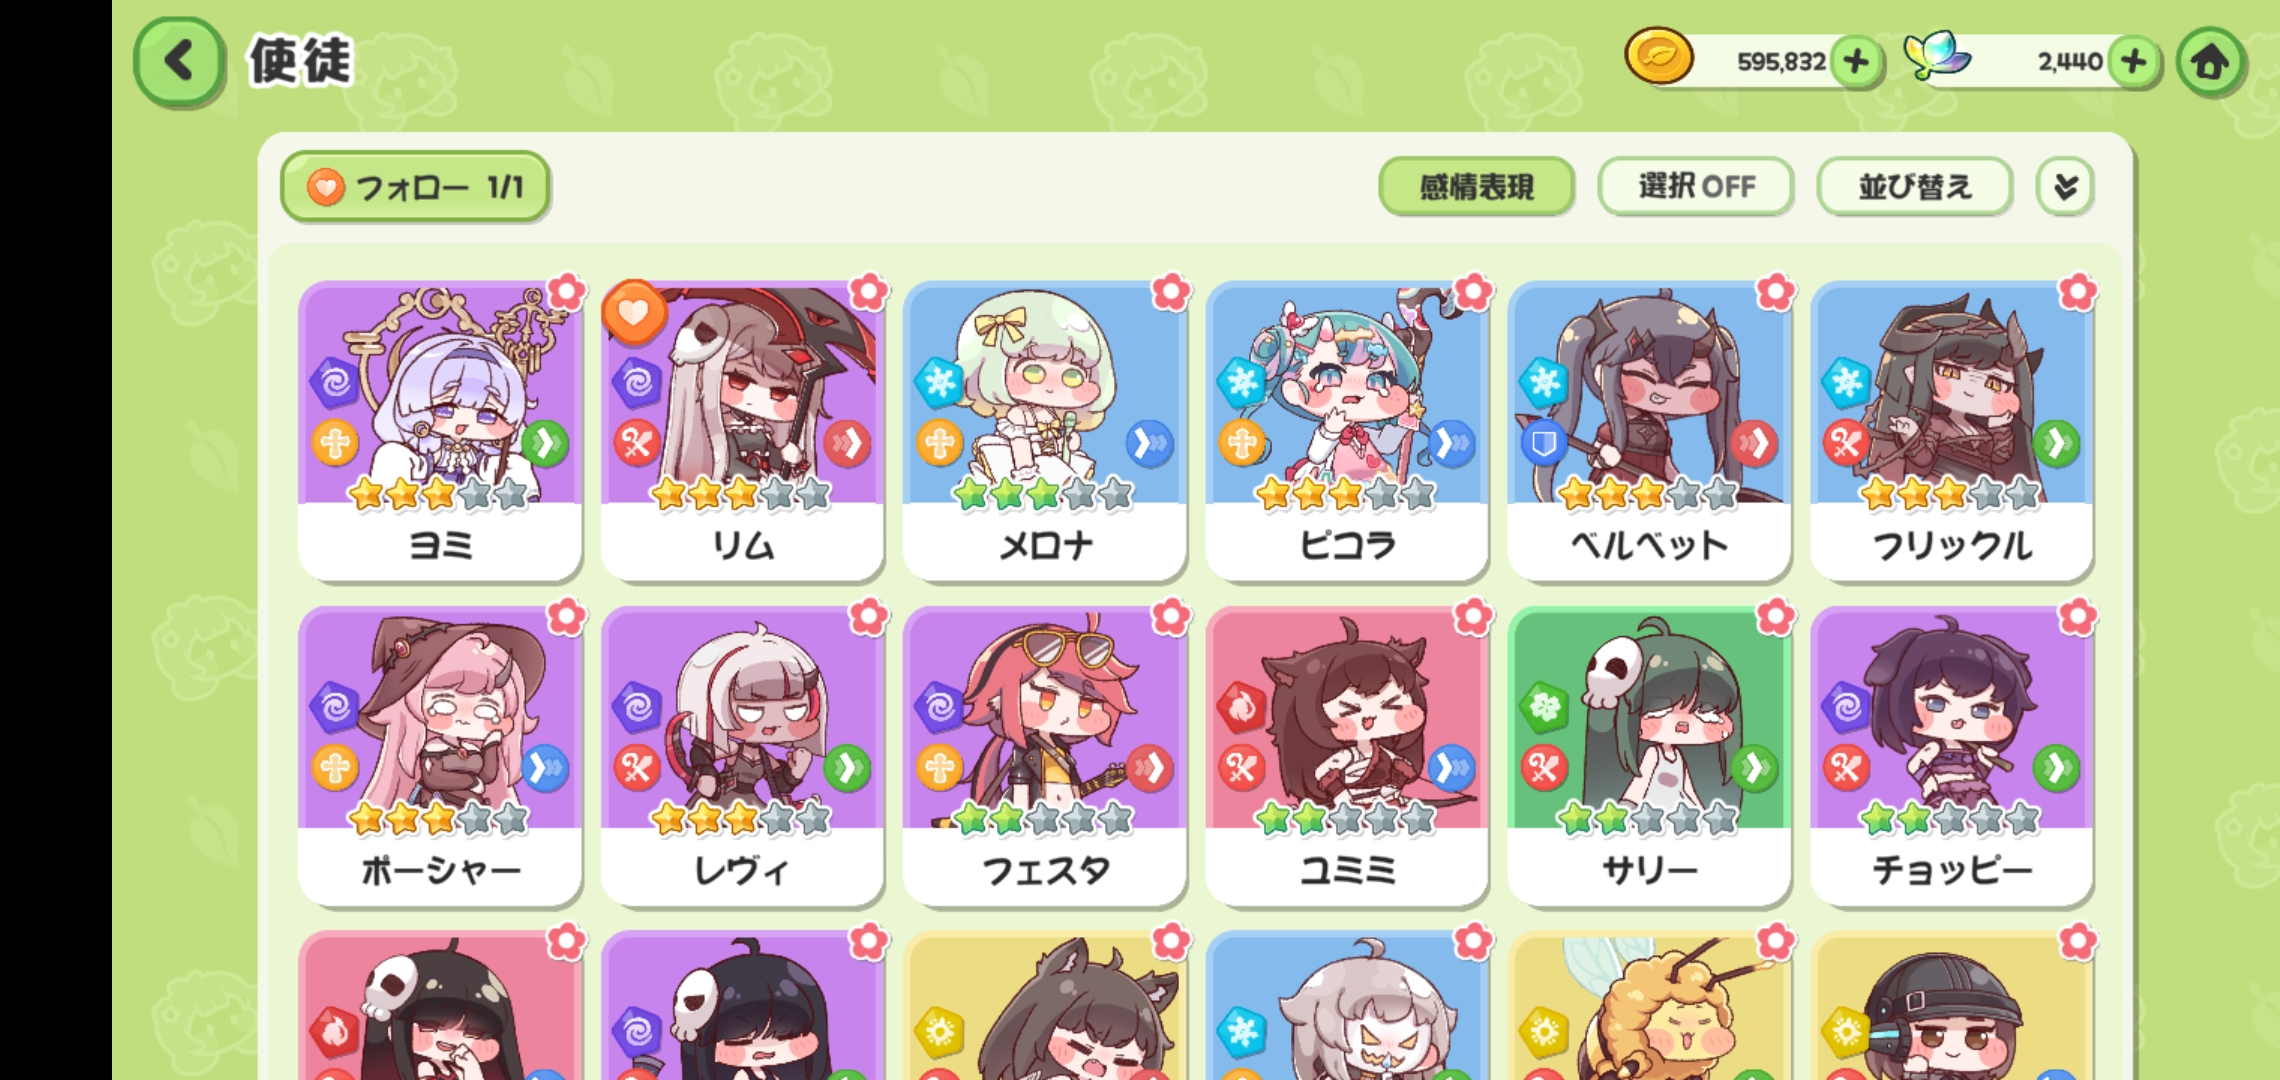The image size is (2280, 1080).
Task: Open the home screen via house icon
Action: point(2211,62)
